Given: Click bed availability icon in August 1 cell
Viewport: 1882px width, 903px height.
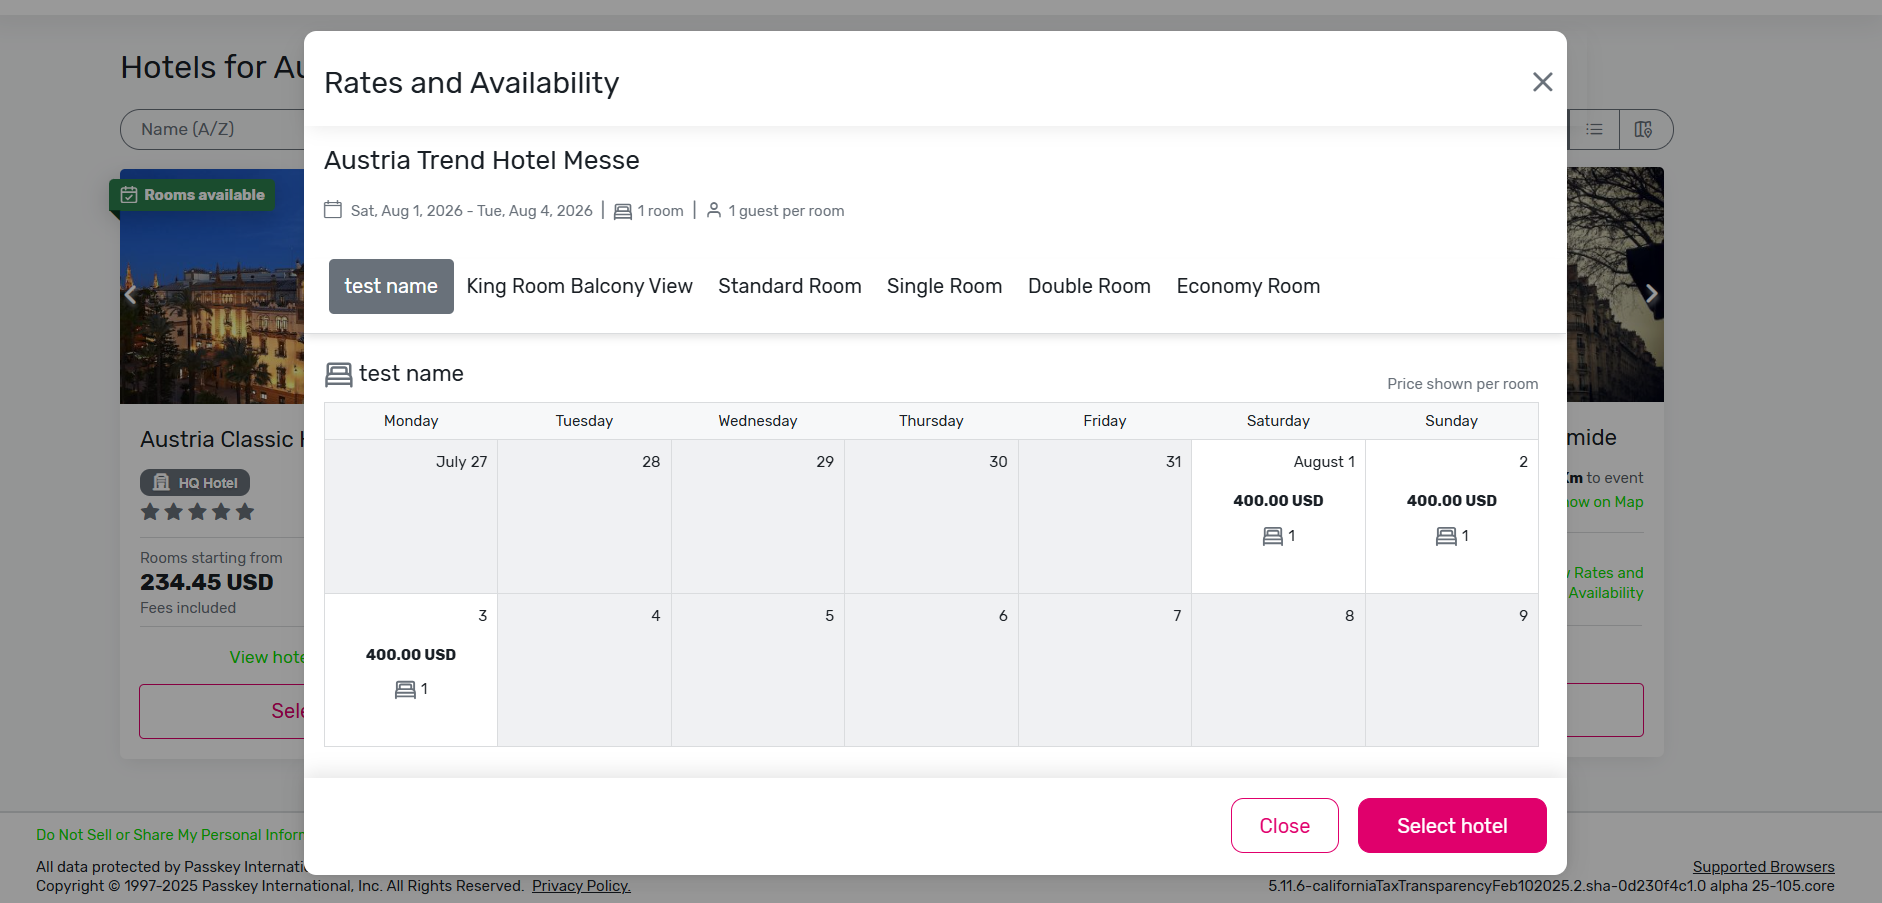Looking at the screenshot, I should [1272, 536].
